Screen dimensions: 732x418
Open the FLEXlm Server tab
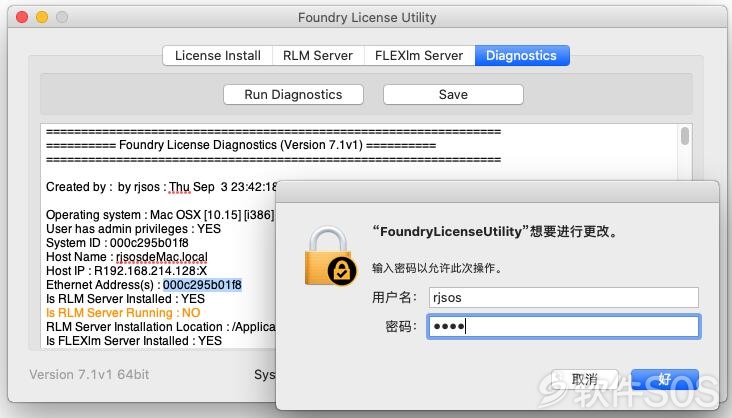point(419,56)
